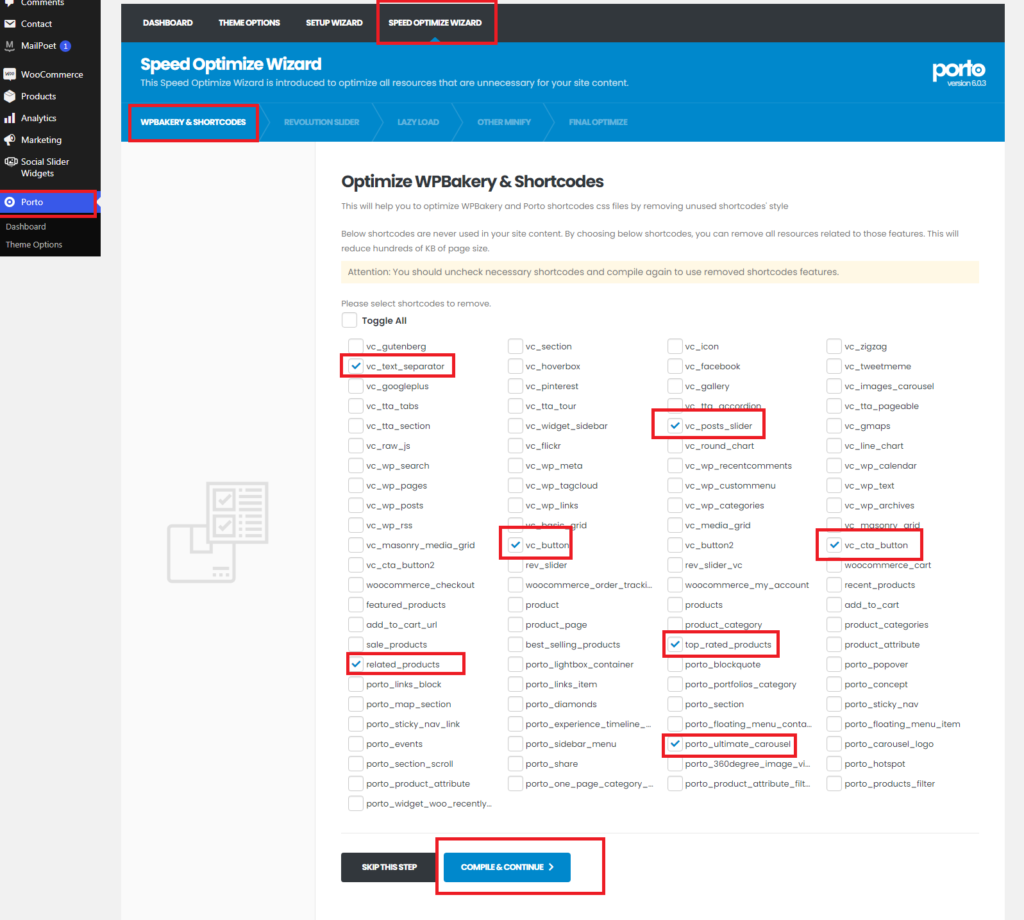Screen dimensions: 1024x920
Task: Check the rev_slider checkbox
Action: click(515, 565)
